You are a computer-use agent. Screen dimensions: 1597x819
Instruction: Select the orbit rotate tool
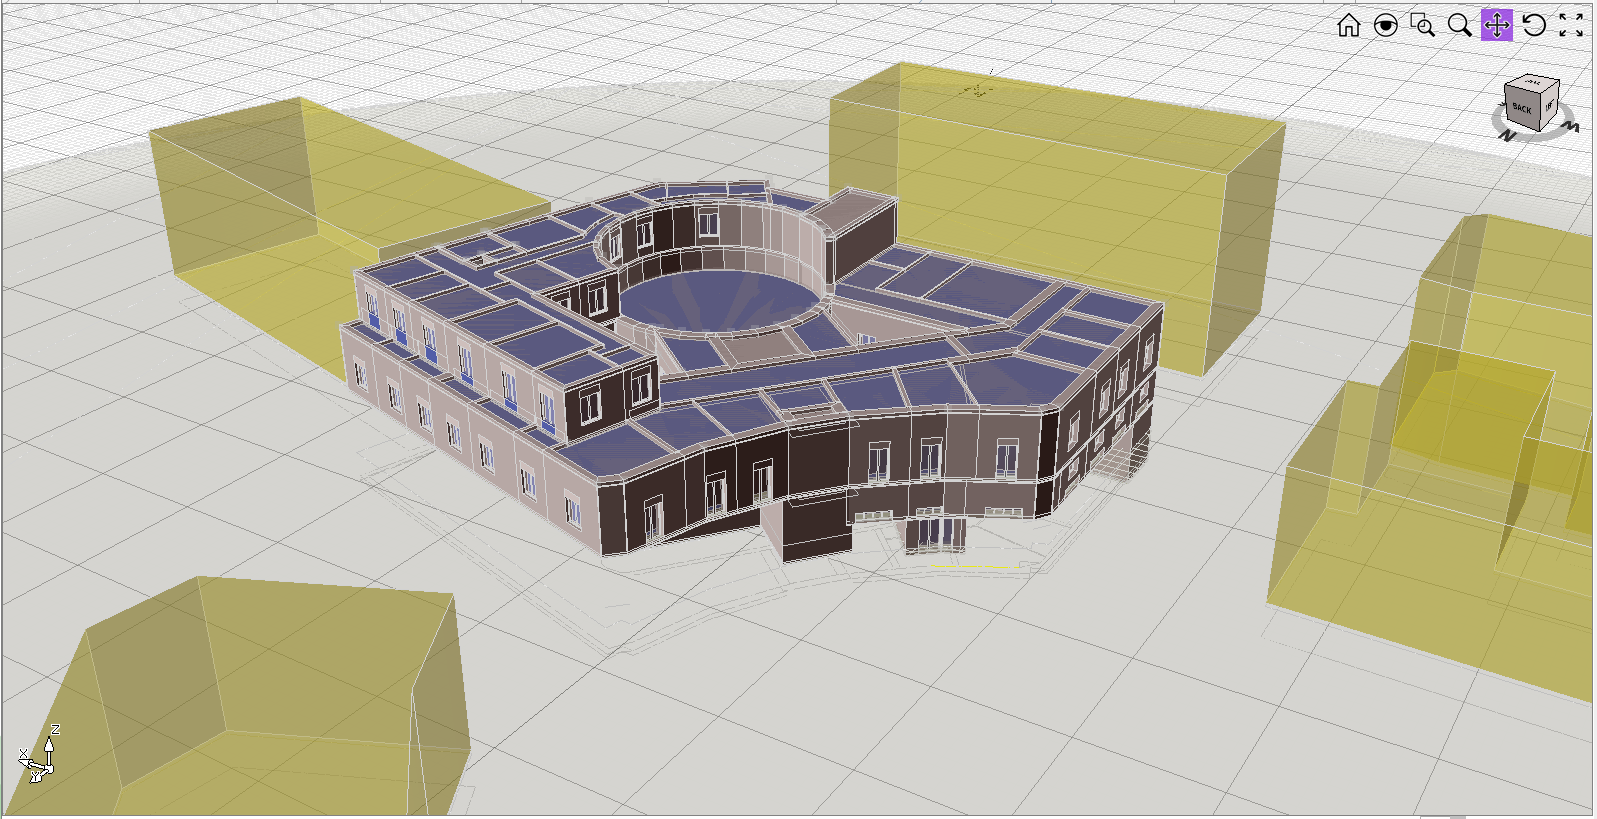point(1533,25)
